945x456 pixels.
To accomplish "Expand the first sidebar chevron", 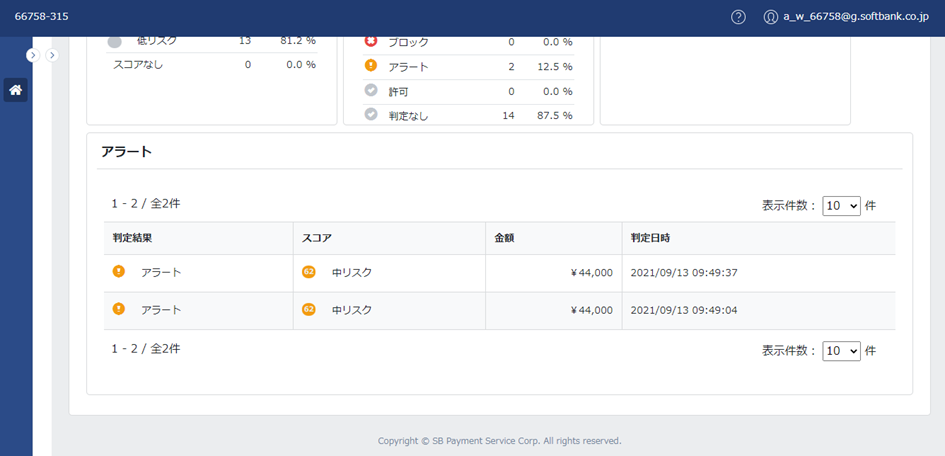I will [x=33, y=55].
